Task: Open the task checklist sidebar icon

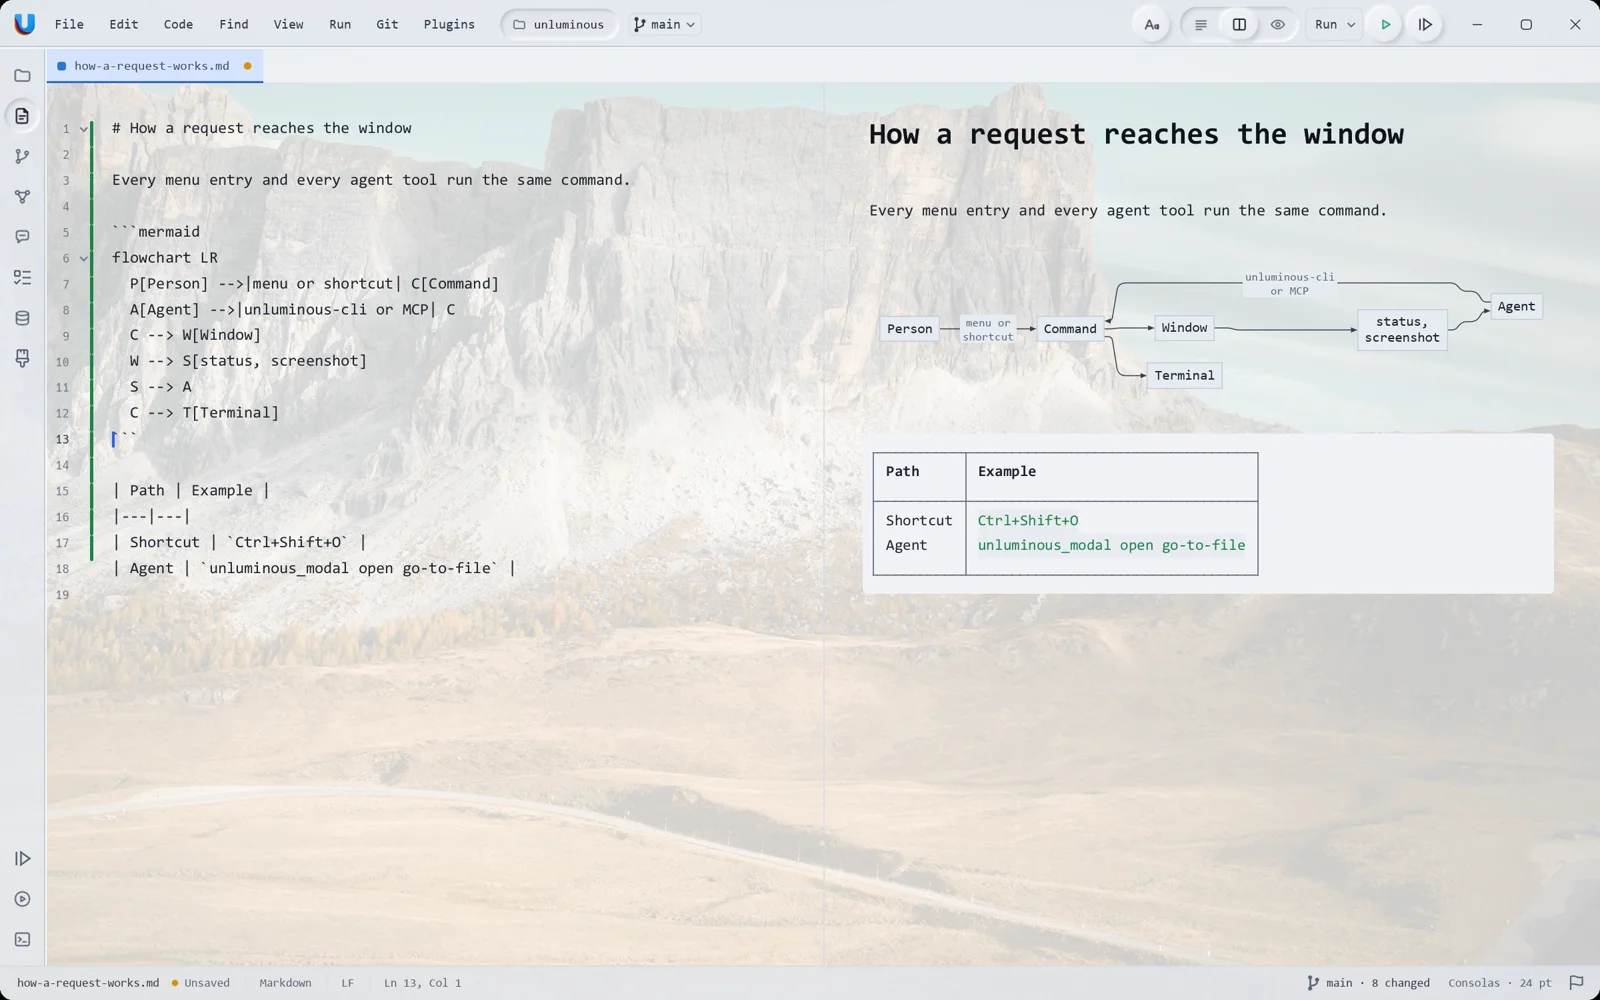Action: (x=22, y=278)
